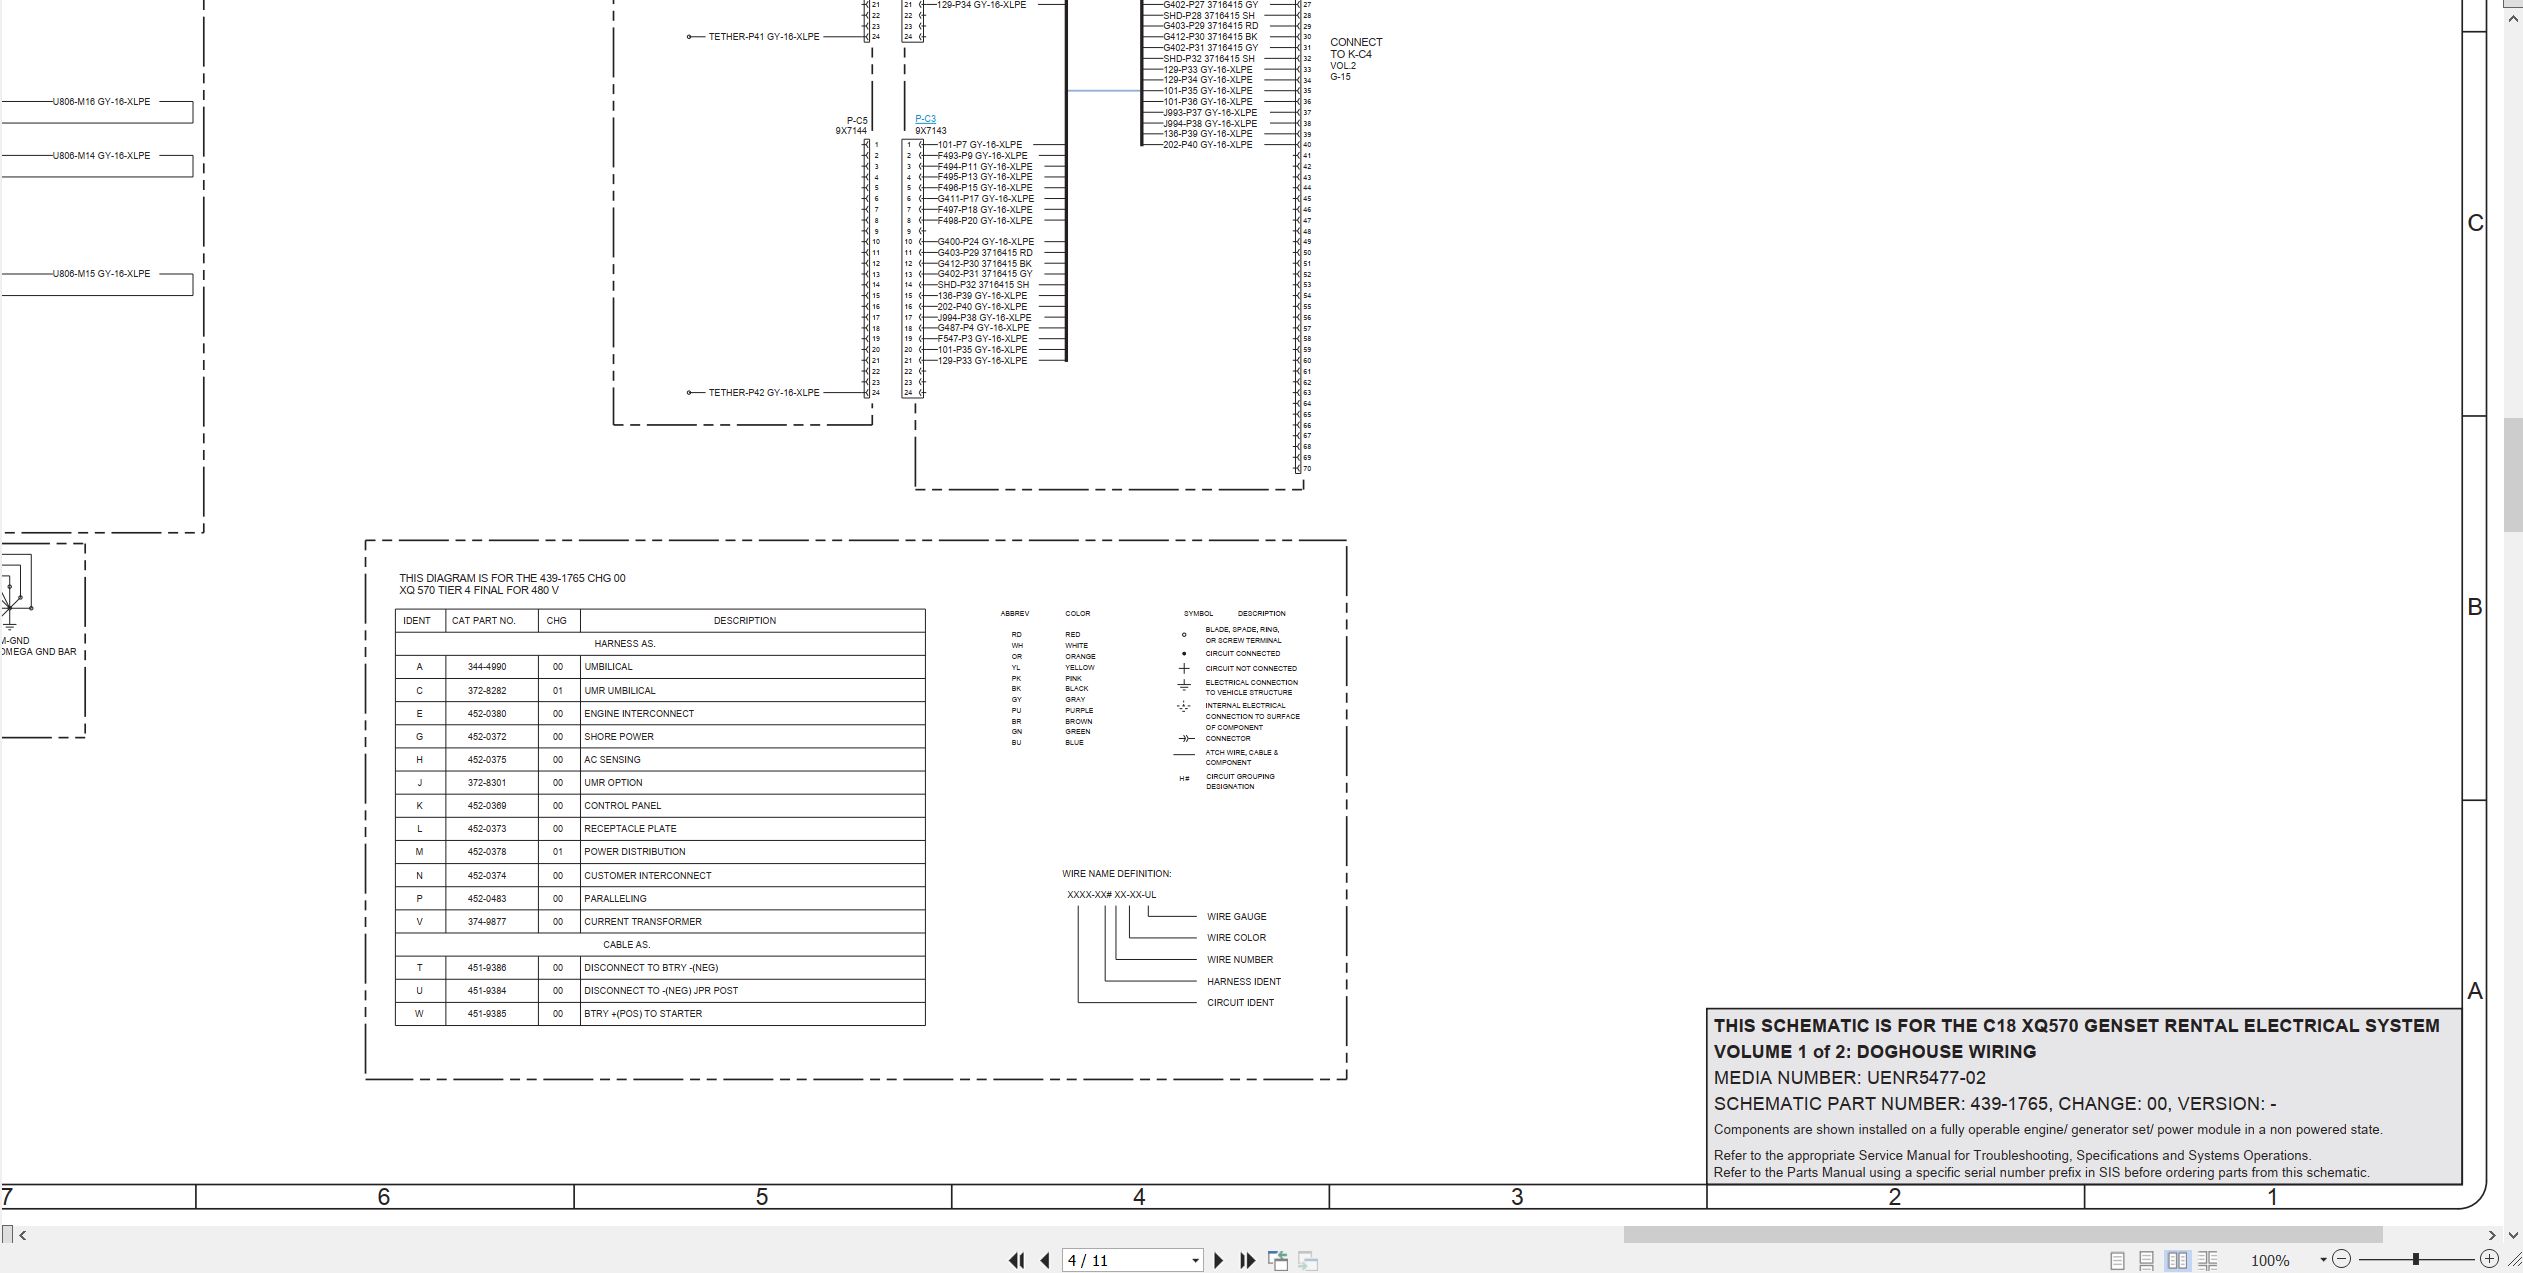Click the 'HARNESS IDENT' label
The image size is (2523, 1273).
[x=1243, y=982]
